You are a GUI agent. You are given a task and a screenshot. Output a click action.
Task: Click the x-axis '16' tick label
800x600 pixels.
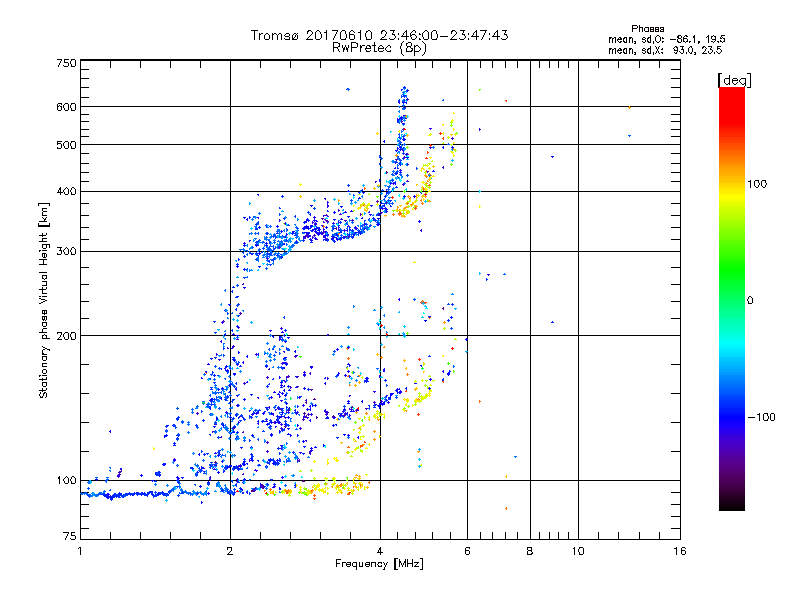pyautogui.click(x=680, y=551)
